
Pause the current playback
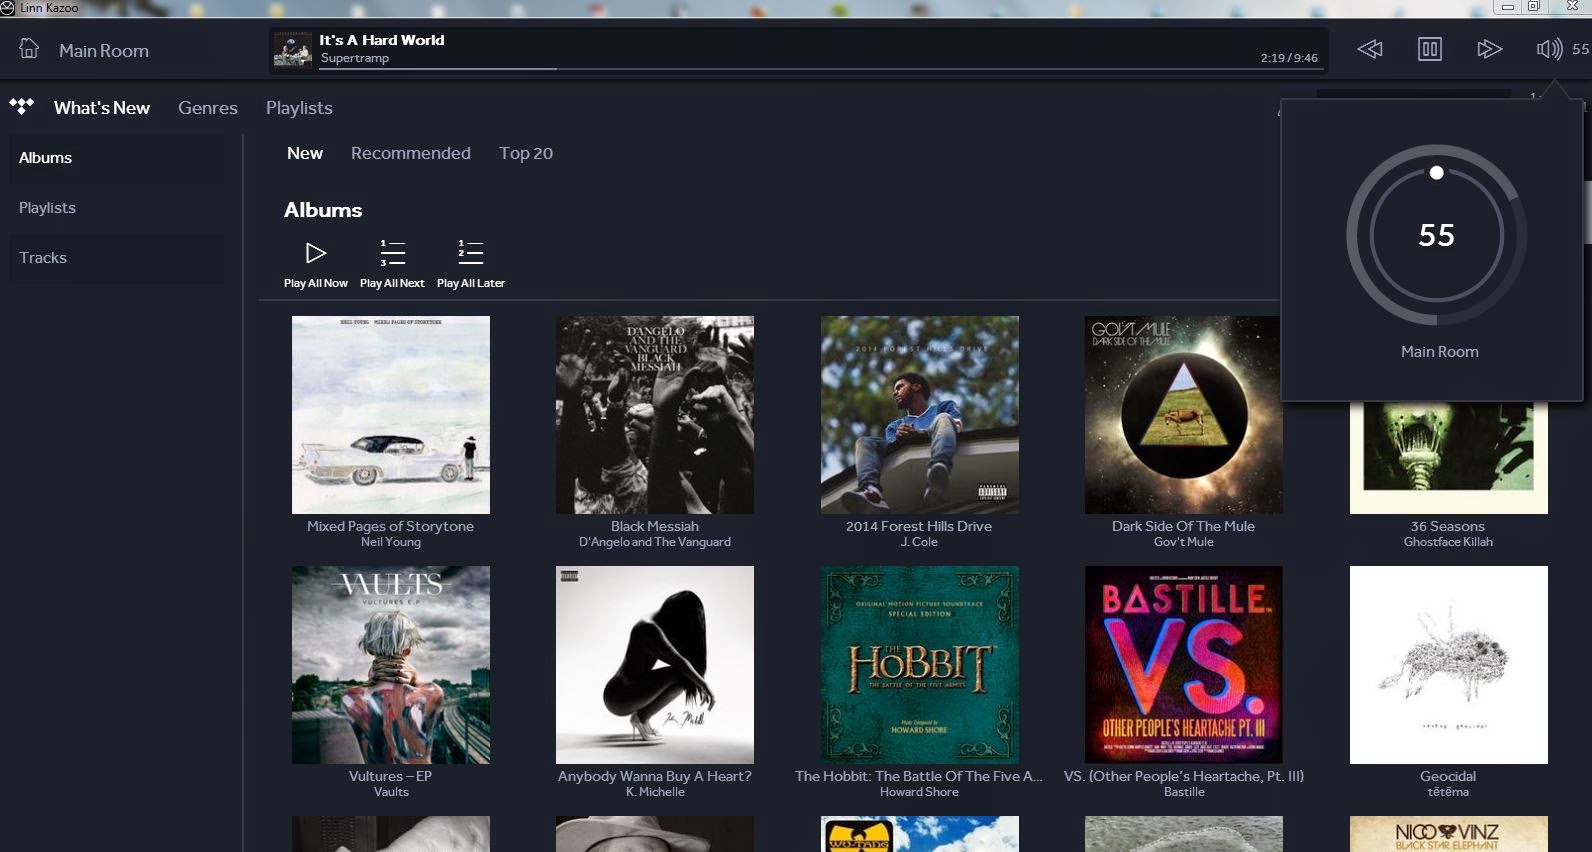point(1430,49)
